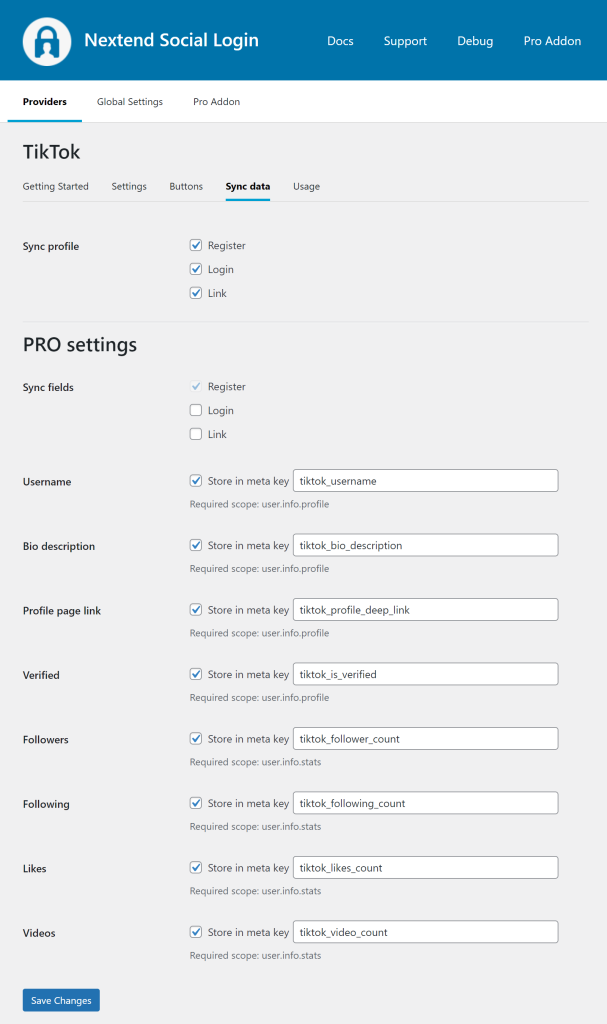Uncheck Sync profile Register checkbox
The height and width of the screenshot is (1024, 607).
click(196, 245)
